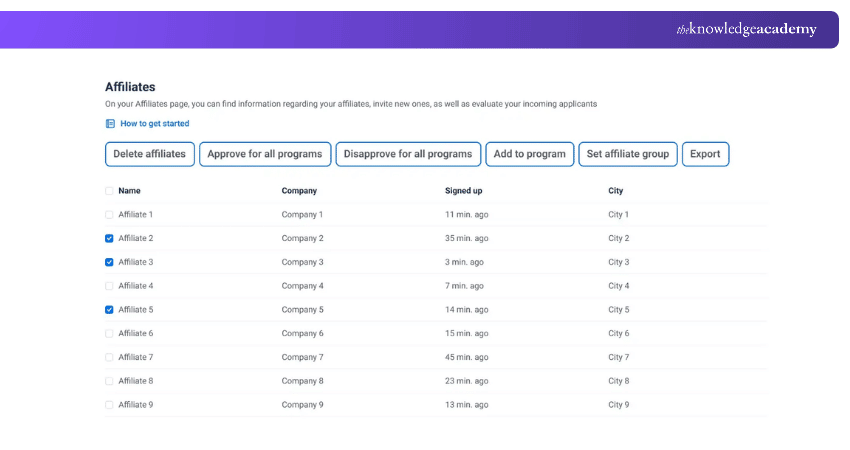
Task: Click the Company 7 cell
Action: click(x=302, y=357)
